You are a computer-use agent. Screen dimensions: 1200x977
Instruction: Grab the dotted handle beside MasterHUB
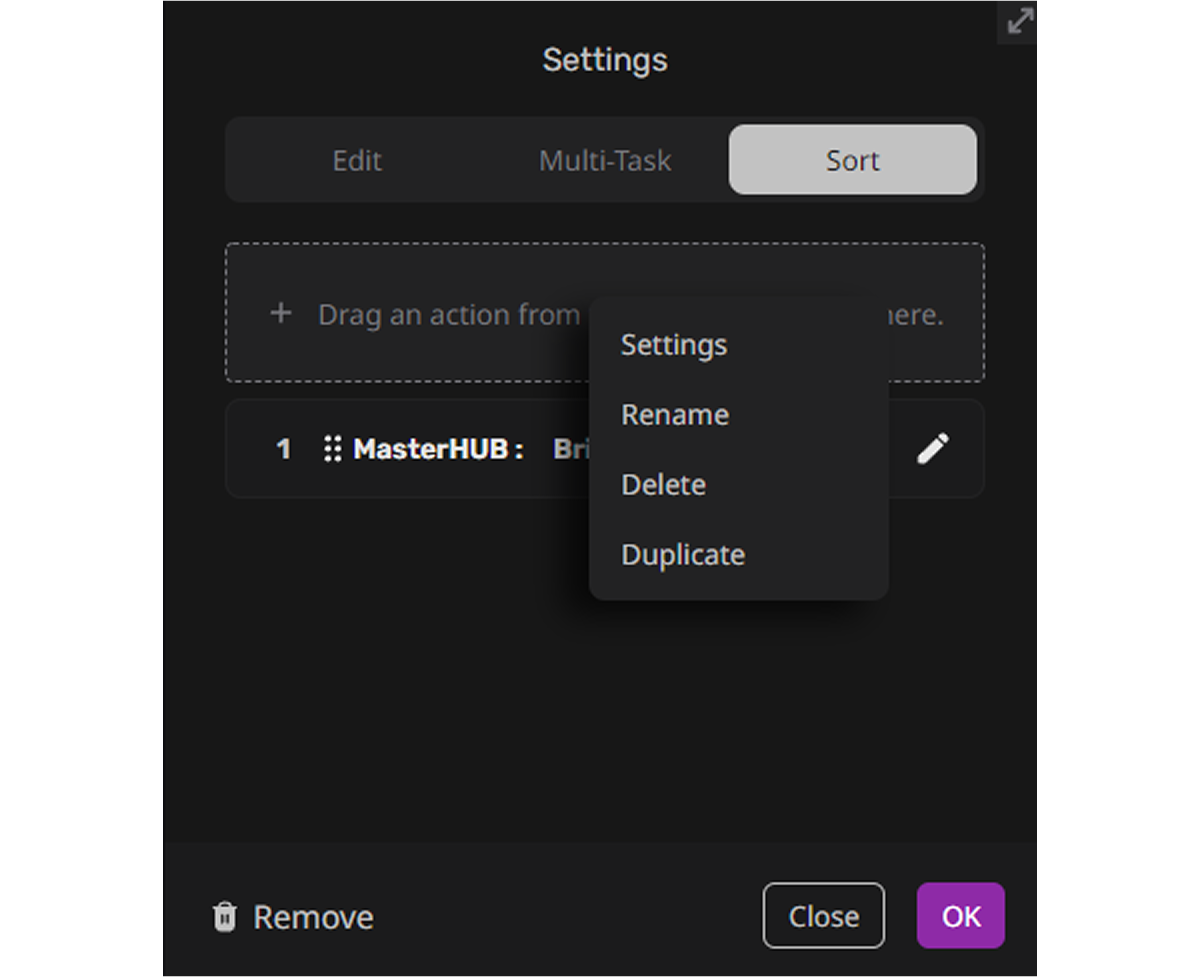coord(332,449)
